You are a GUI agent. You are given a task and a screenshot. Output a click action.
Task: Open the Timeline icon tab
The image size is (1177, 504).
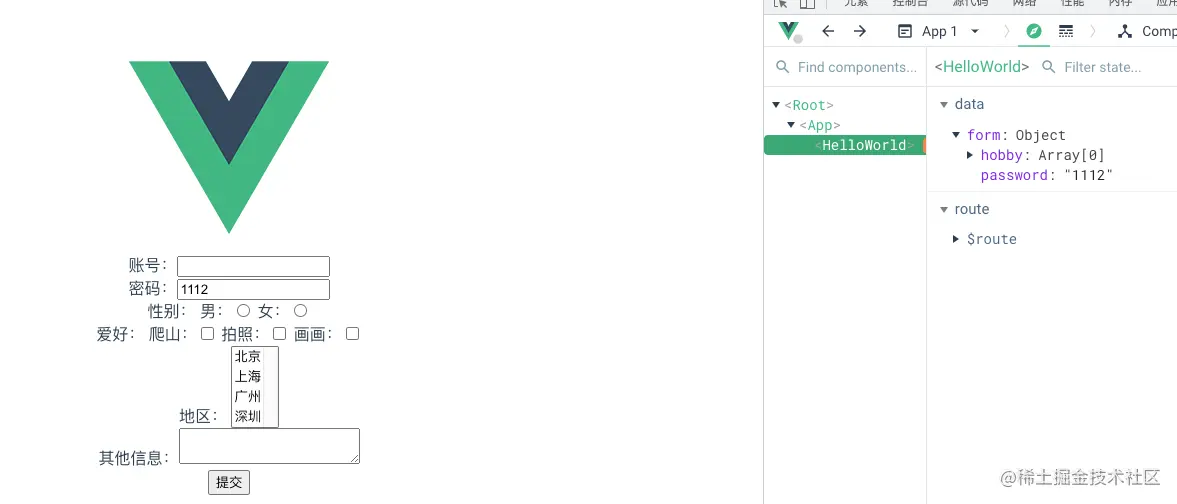click(1066, 31)
